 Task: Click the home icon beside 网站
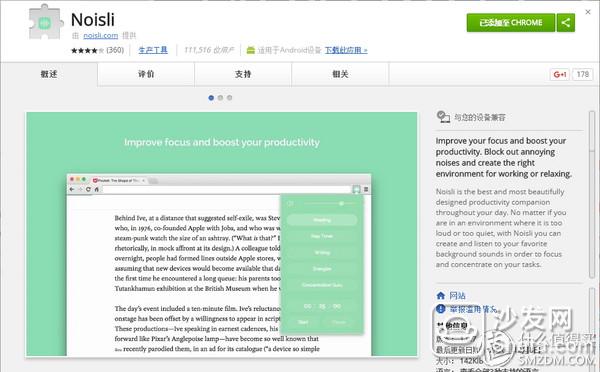(441, 296)
